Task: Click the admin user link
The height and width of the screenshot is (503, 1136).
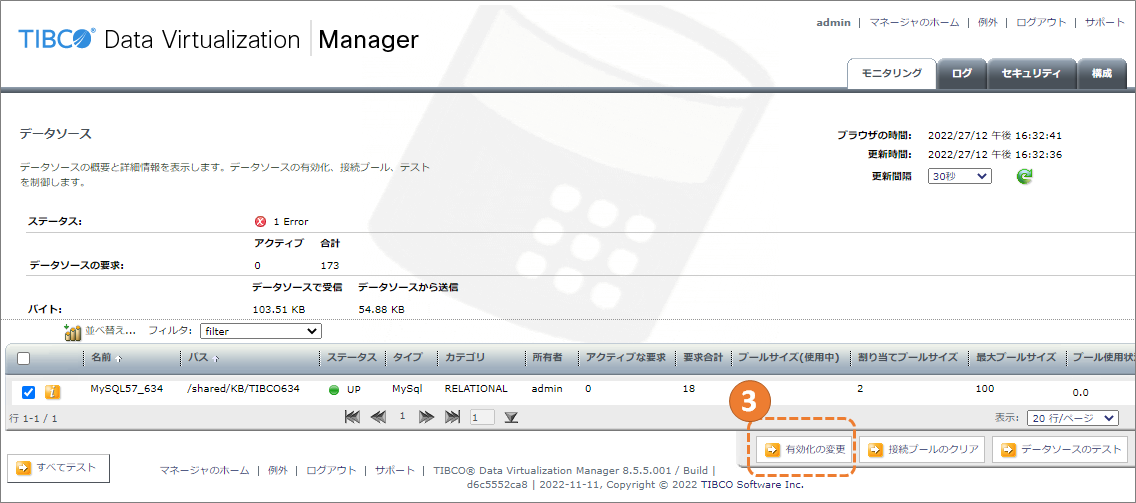Action: pos(833,22)
